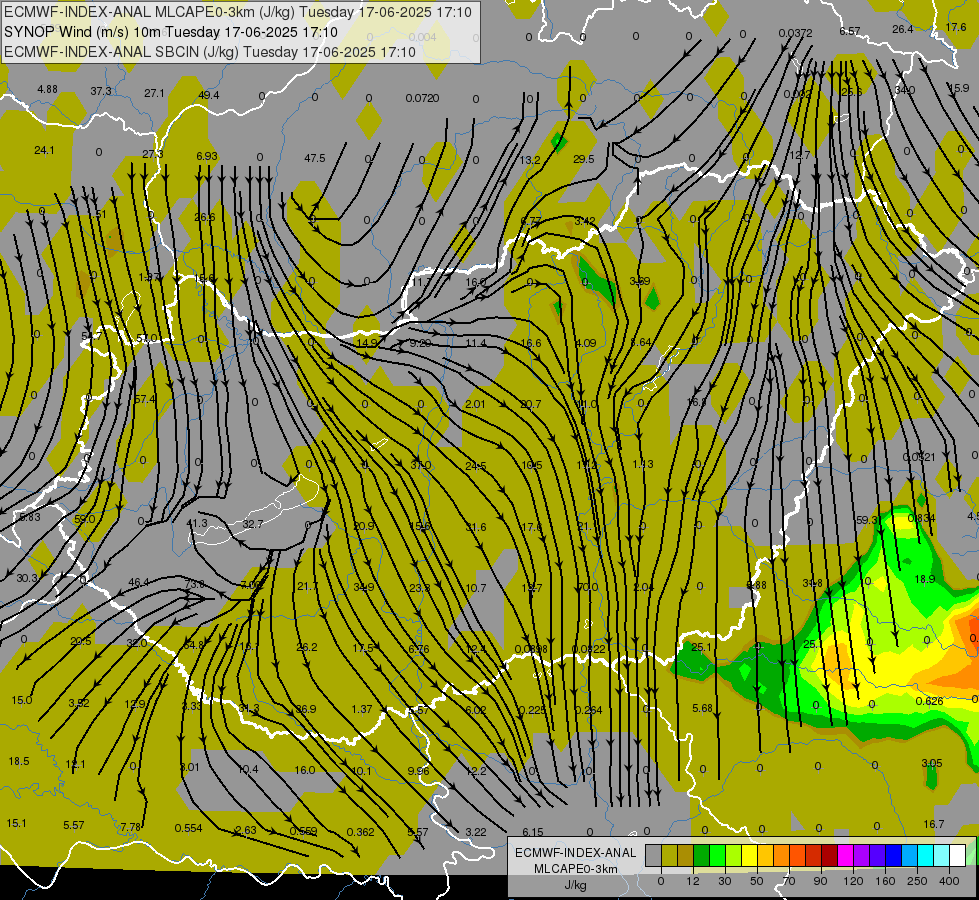
Task: Select the 250 tick label on legend
Action: pyautogui.click(x=917, y=881)
